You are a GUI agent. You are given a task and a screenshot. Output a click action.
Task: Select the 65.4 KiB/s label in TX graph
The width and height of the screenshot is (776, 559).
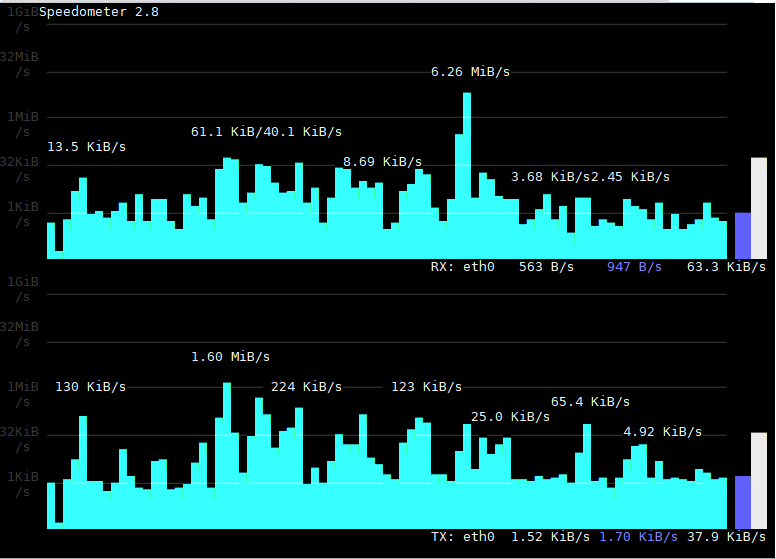pyautogui.click(x=590, y=402)
